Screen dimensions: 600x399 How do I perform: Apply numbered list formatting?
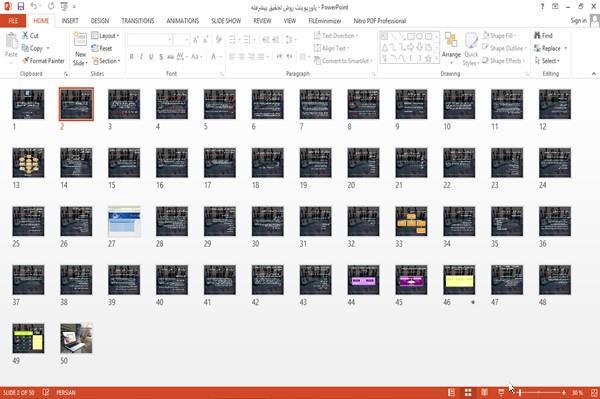(246, 40)
